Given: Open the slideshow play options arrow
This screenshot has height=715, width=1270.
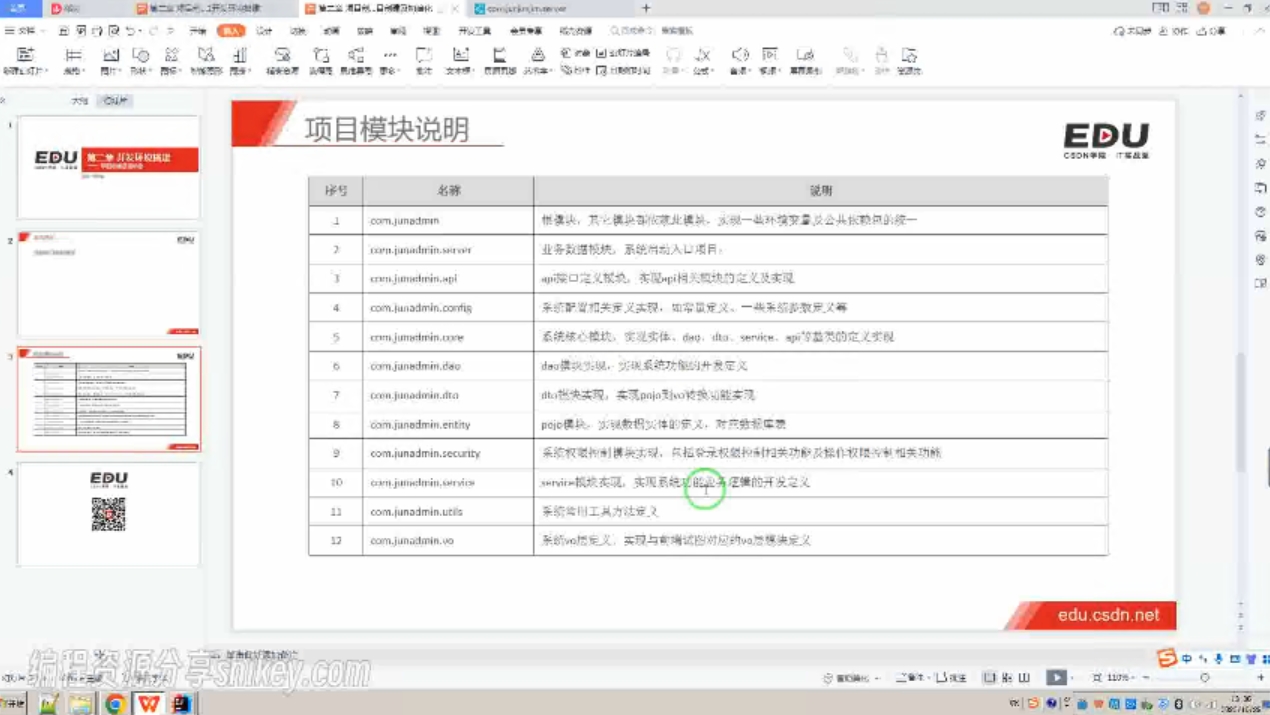Looking at the screenshot, I should pos(1072,678).
